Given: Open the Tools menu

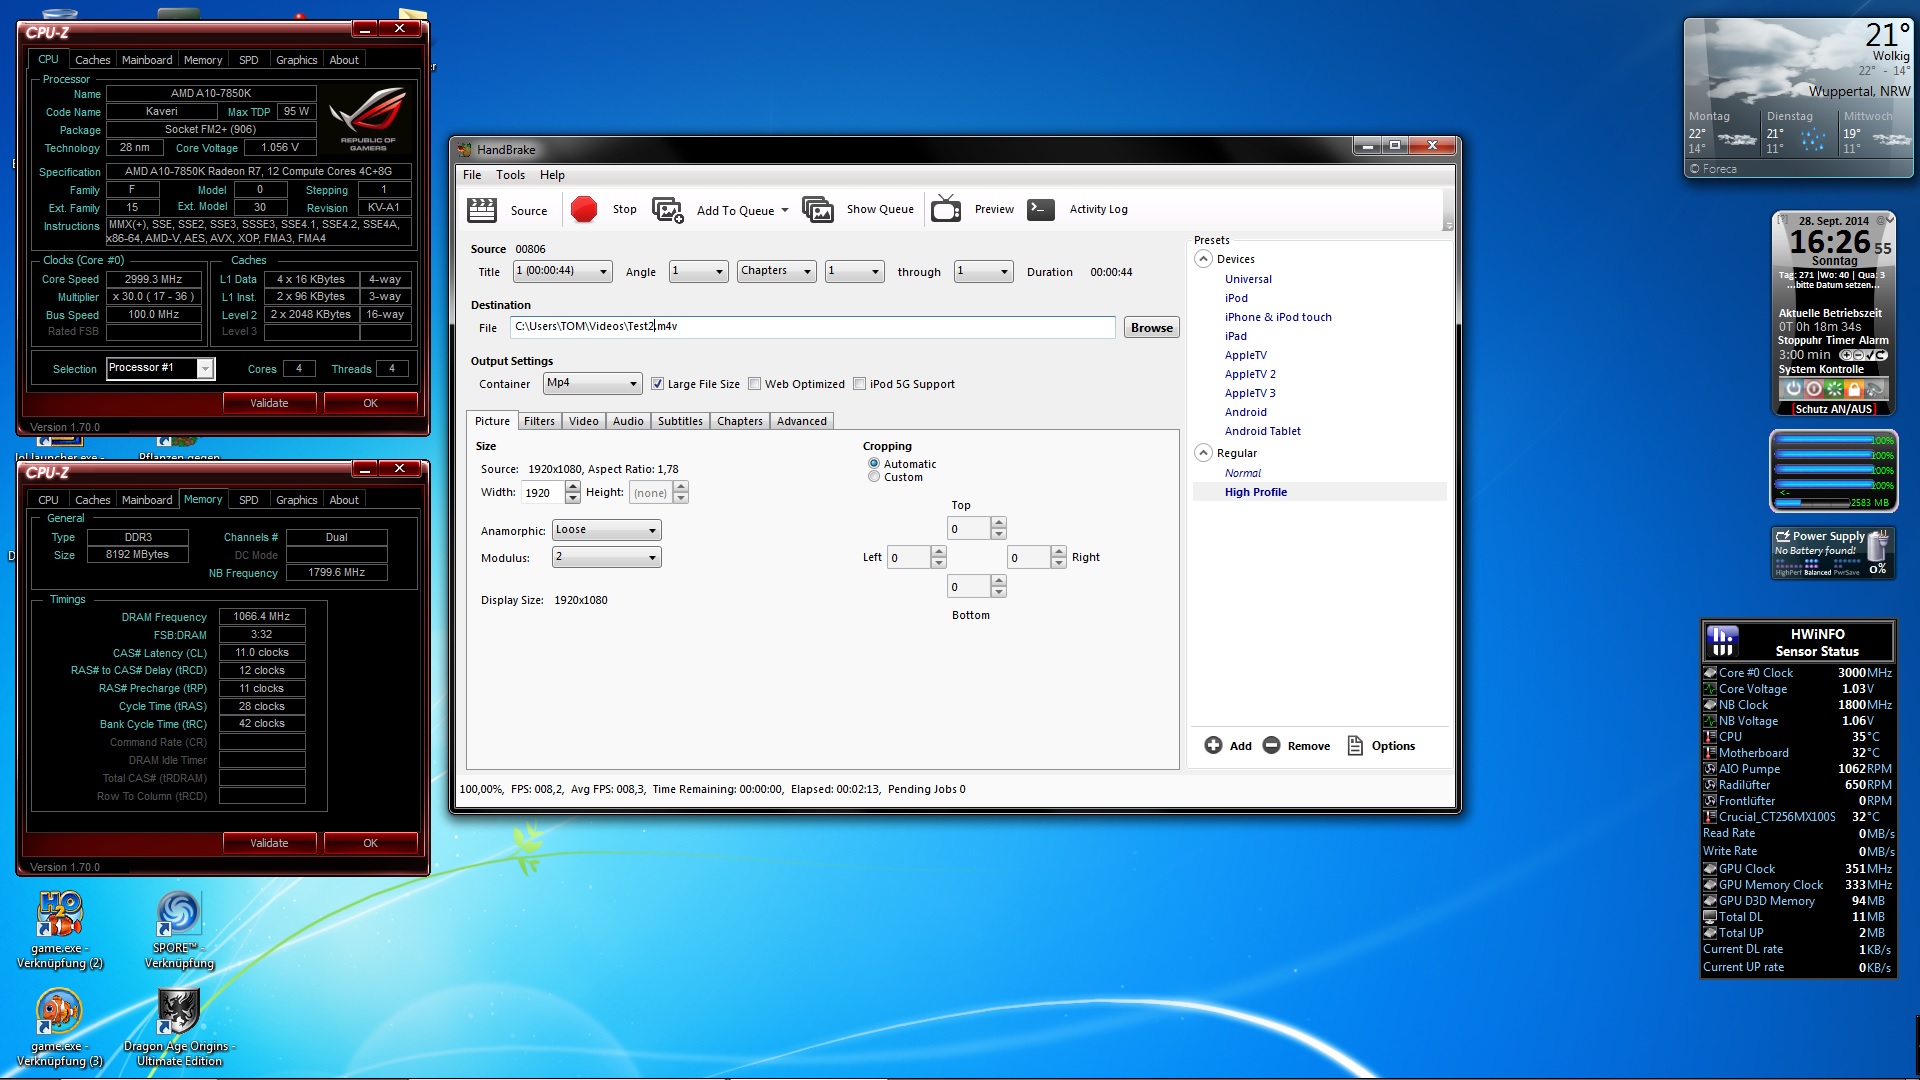Looking at the screenshot, I should pyautogui.click(x=510, y=175).
